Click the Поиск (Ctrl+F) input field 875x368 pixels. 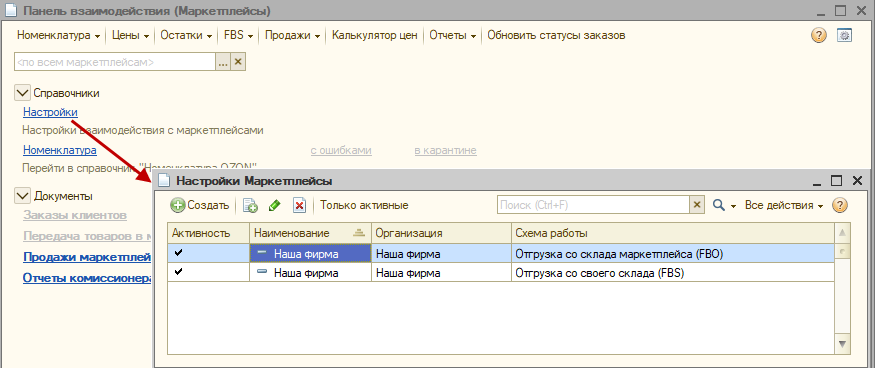594,205
